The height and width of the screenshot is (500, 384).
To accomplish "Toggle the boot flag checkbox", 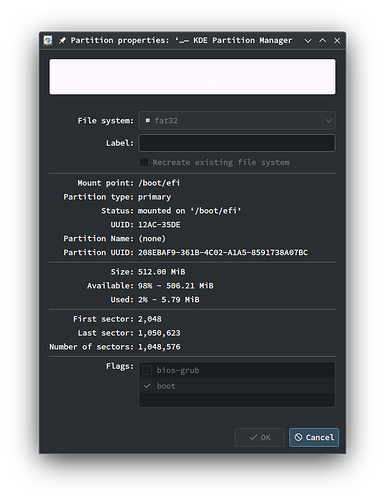I will (147, 386).
